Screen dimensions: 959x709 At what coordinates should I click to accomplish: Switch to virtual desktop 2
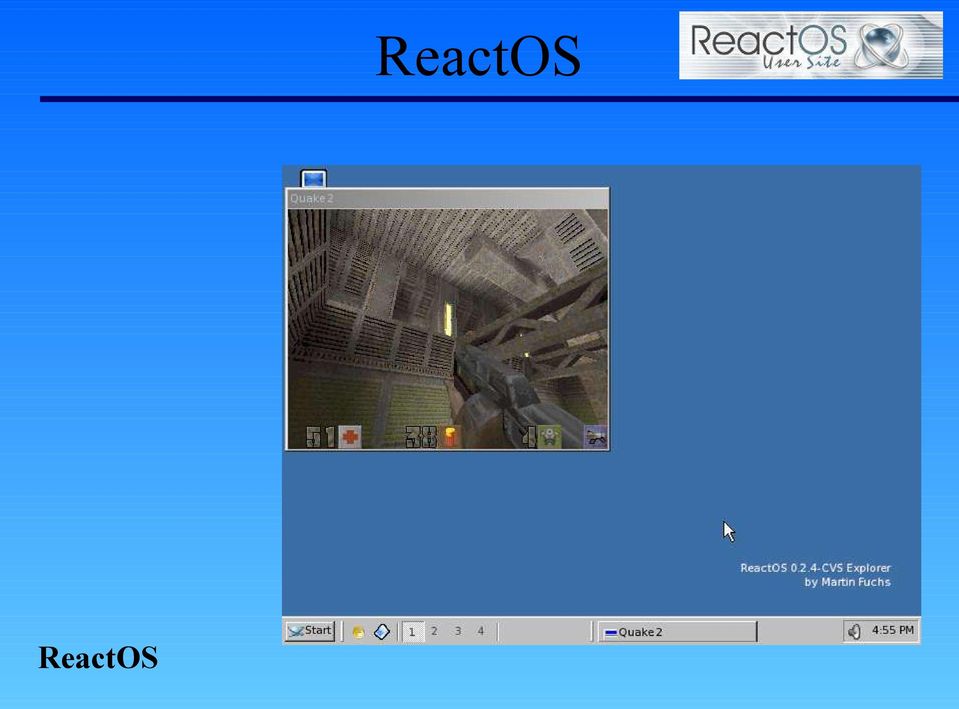click(x=434, y=631)
